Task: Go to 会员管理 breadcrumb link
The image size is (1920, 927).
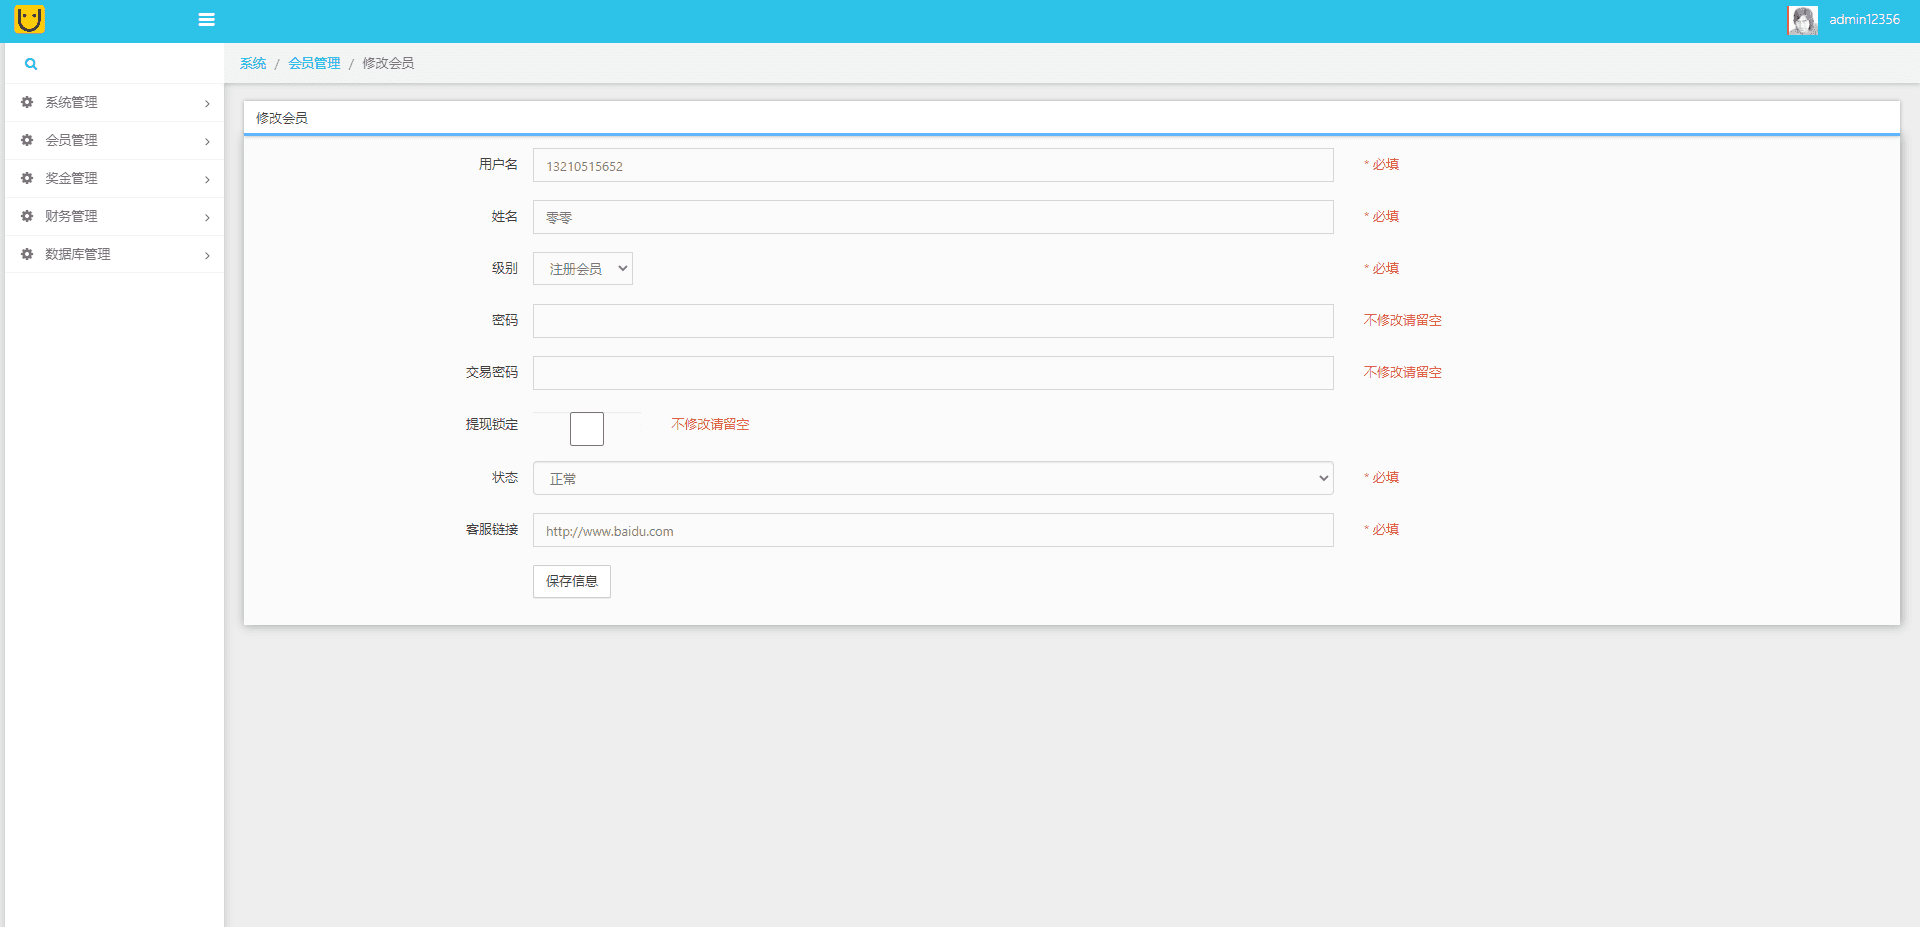Action: [314, 63]
